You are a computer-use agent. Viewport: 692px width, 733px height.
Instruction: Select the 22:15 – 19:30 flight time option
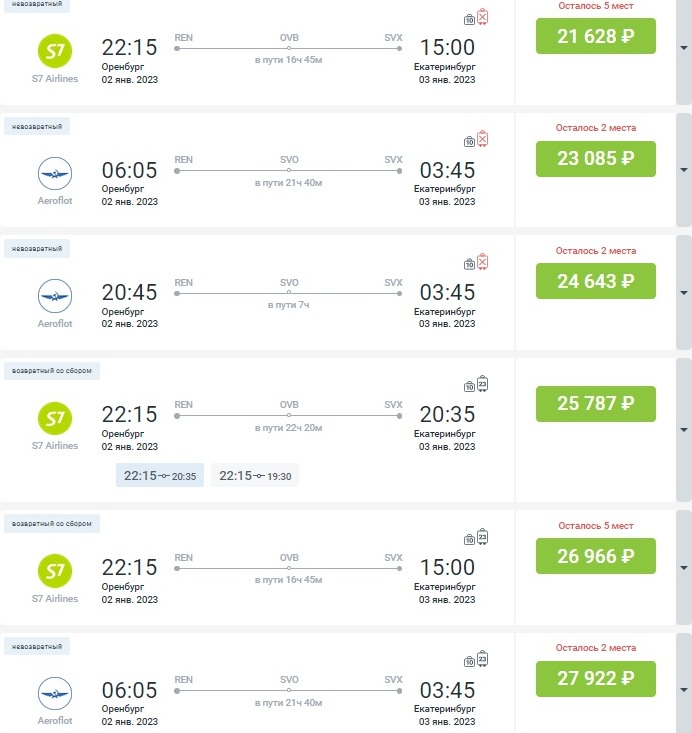[255, 476]
